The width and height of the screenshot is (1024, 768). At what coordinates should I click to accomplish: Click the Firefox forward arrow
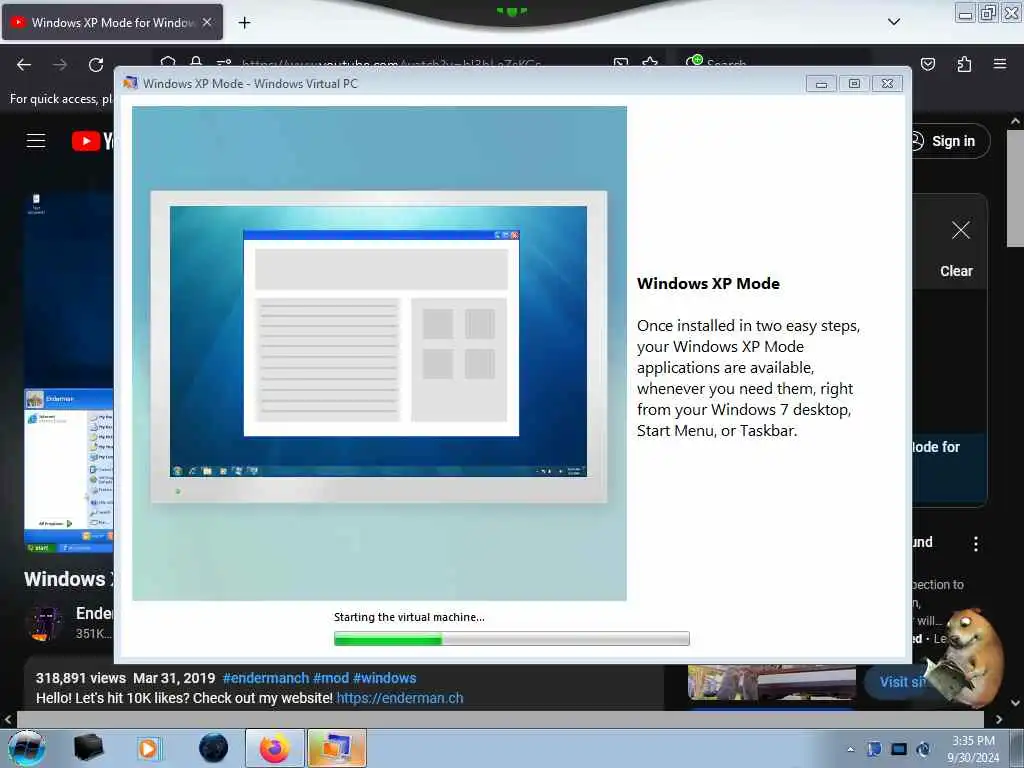[60, 65]
